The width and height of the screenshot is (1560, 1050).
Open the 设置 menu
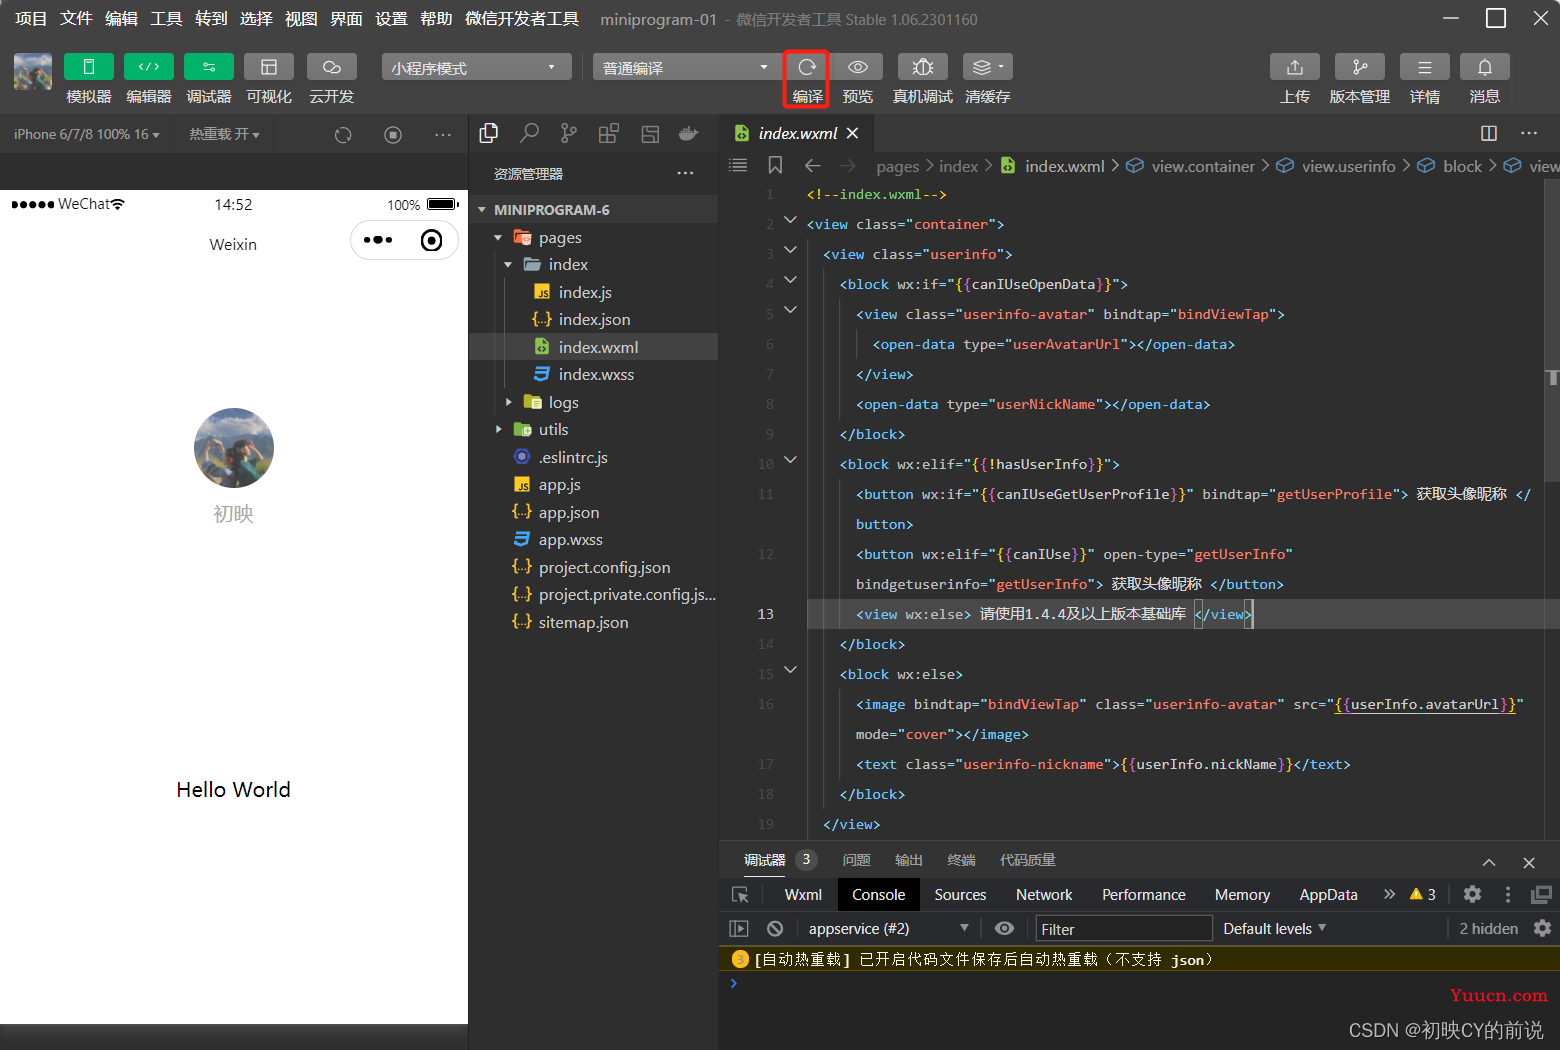[391, 19]
